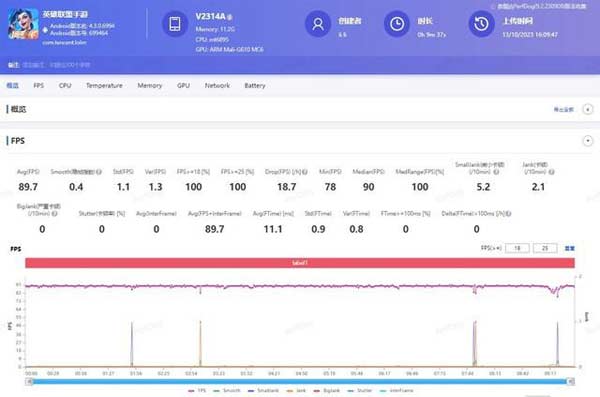Open the overview tab

click(13, 85)
